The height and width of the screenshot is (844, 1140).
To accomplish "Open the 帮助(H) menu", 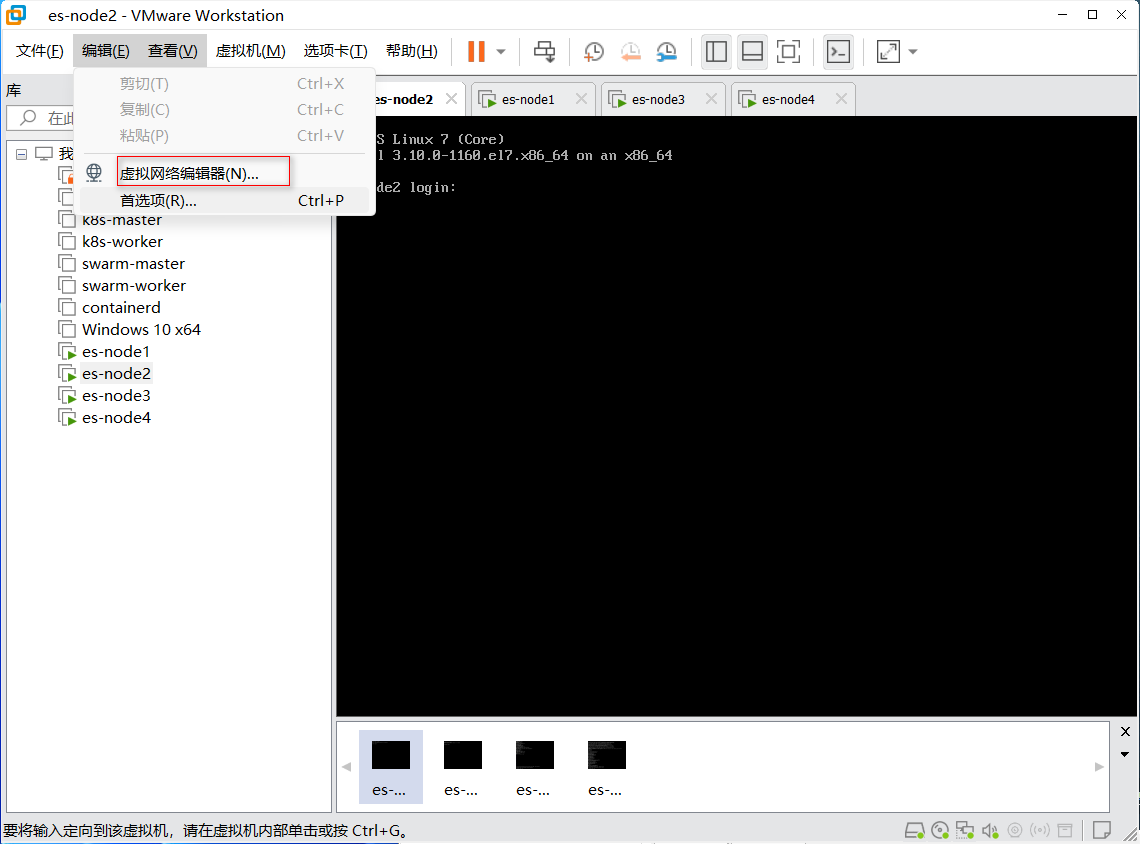I will [412, 51].
